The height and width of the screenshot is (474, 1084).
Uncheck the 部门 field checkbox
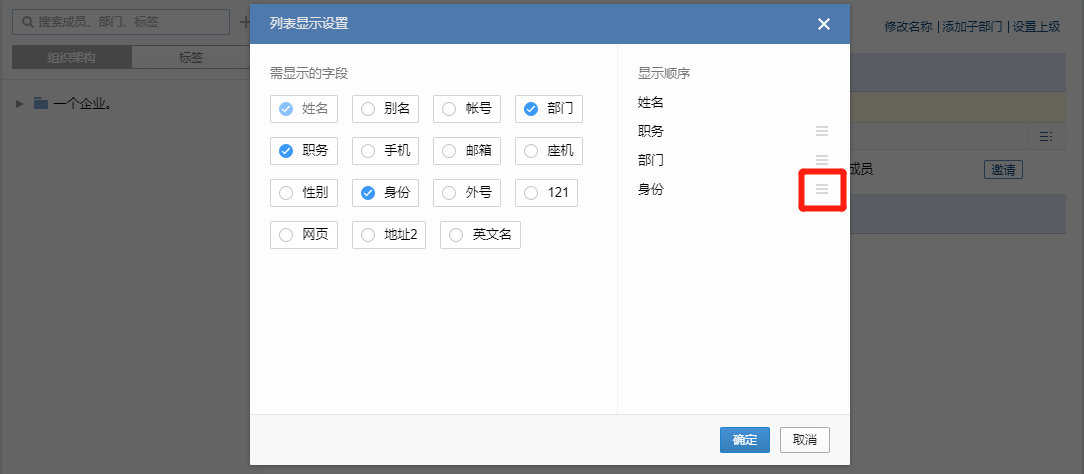(x=531, y=109)
